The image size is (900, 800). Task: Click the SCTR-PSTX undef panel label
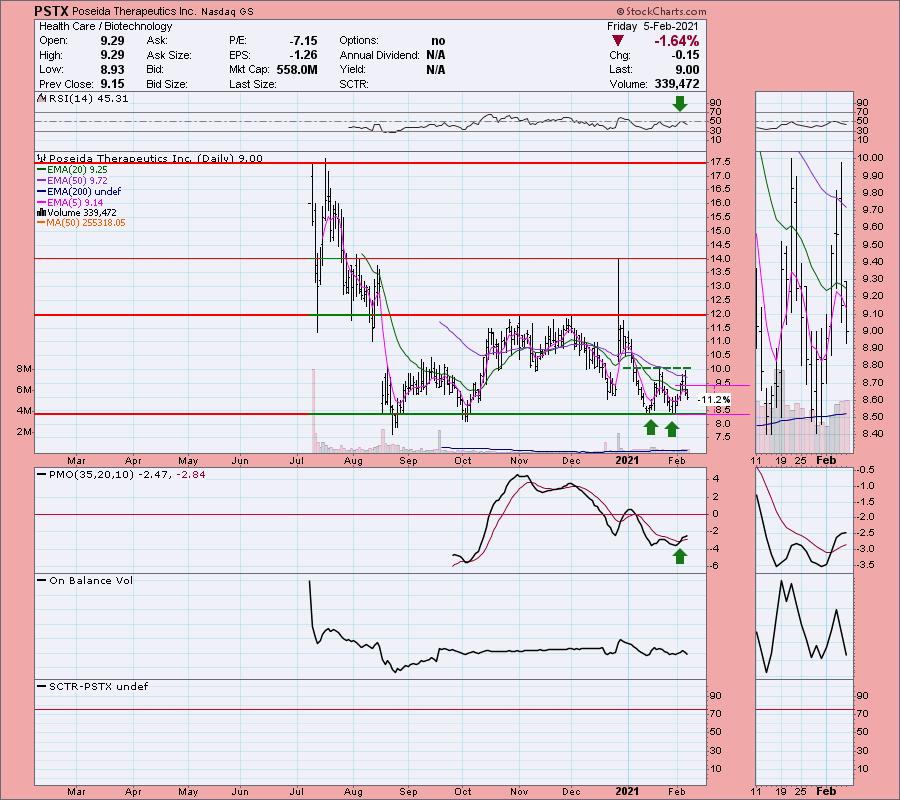[x=98, y=686]
